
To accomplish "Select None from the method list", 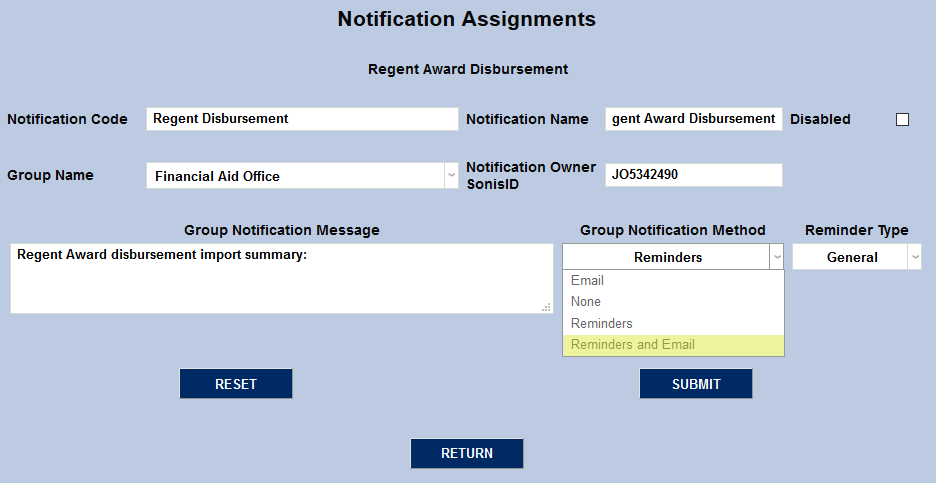I will (673, 302).
